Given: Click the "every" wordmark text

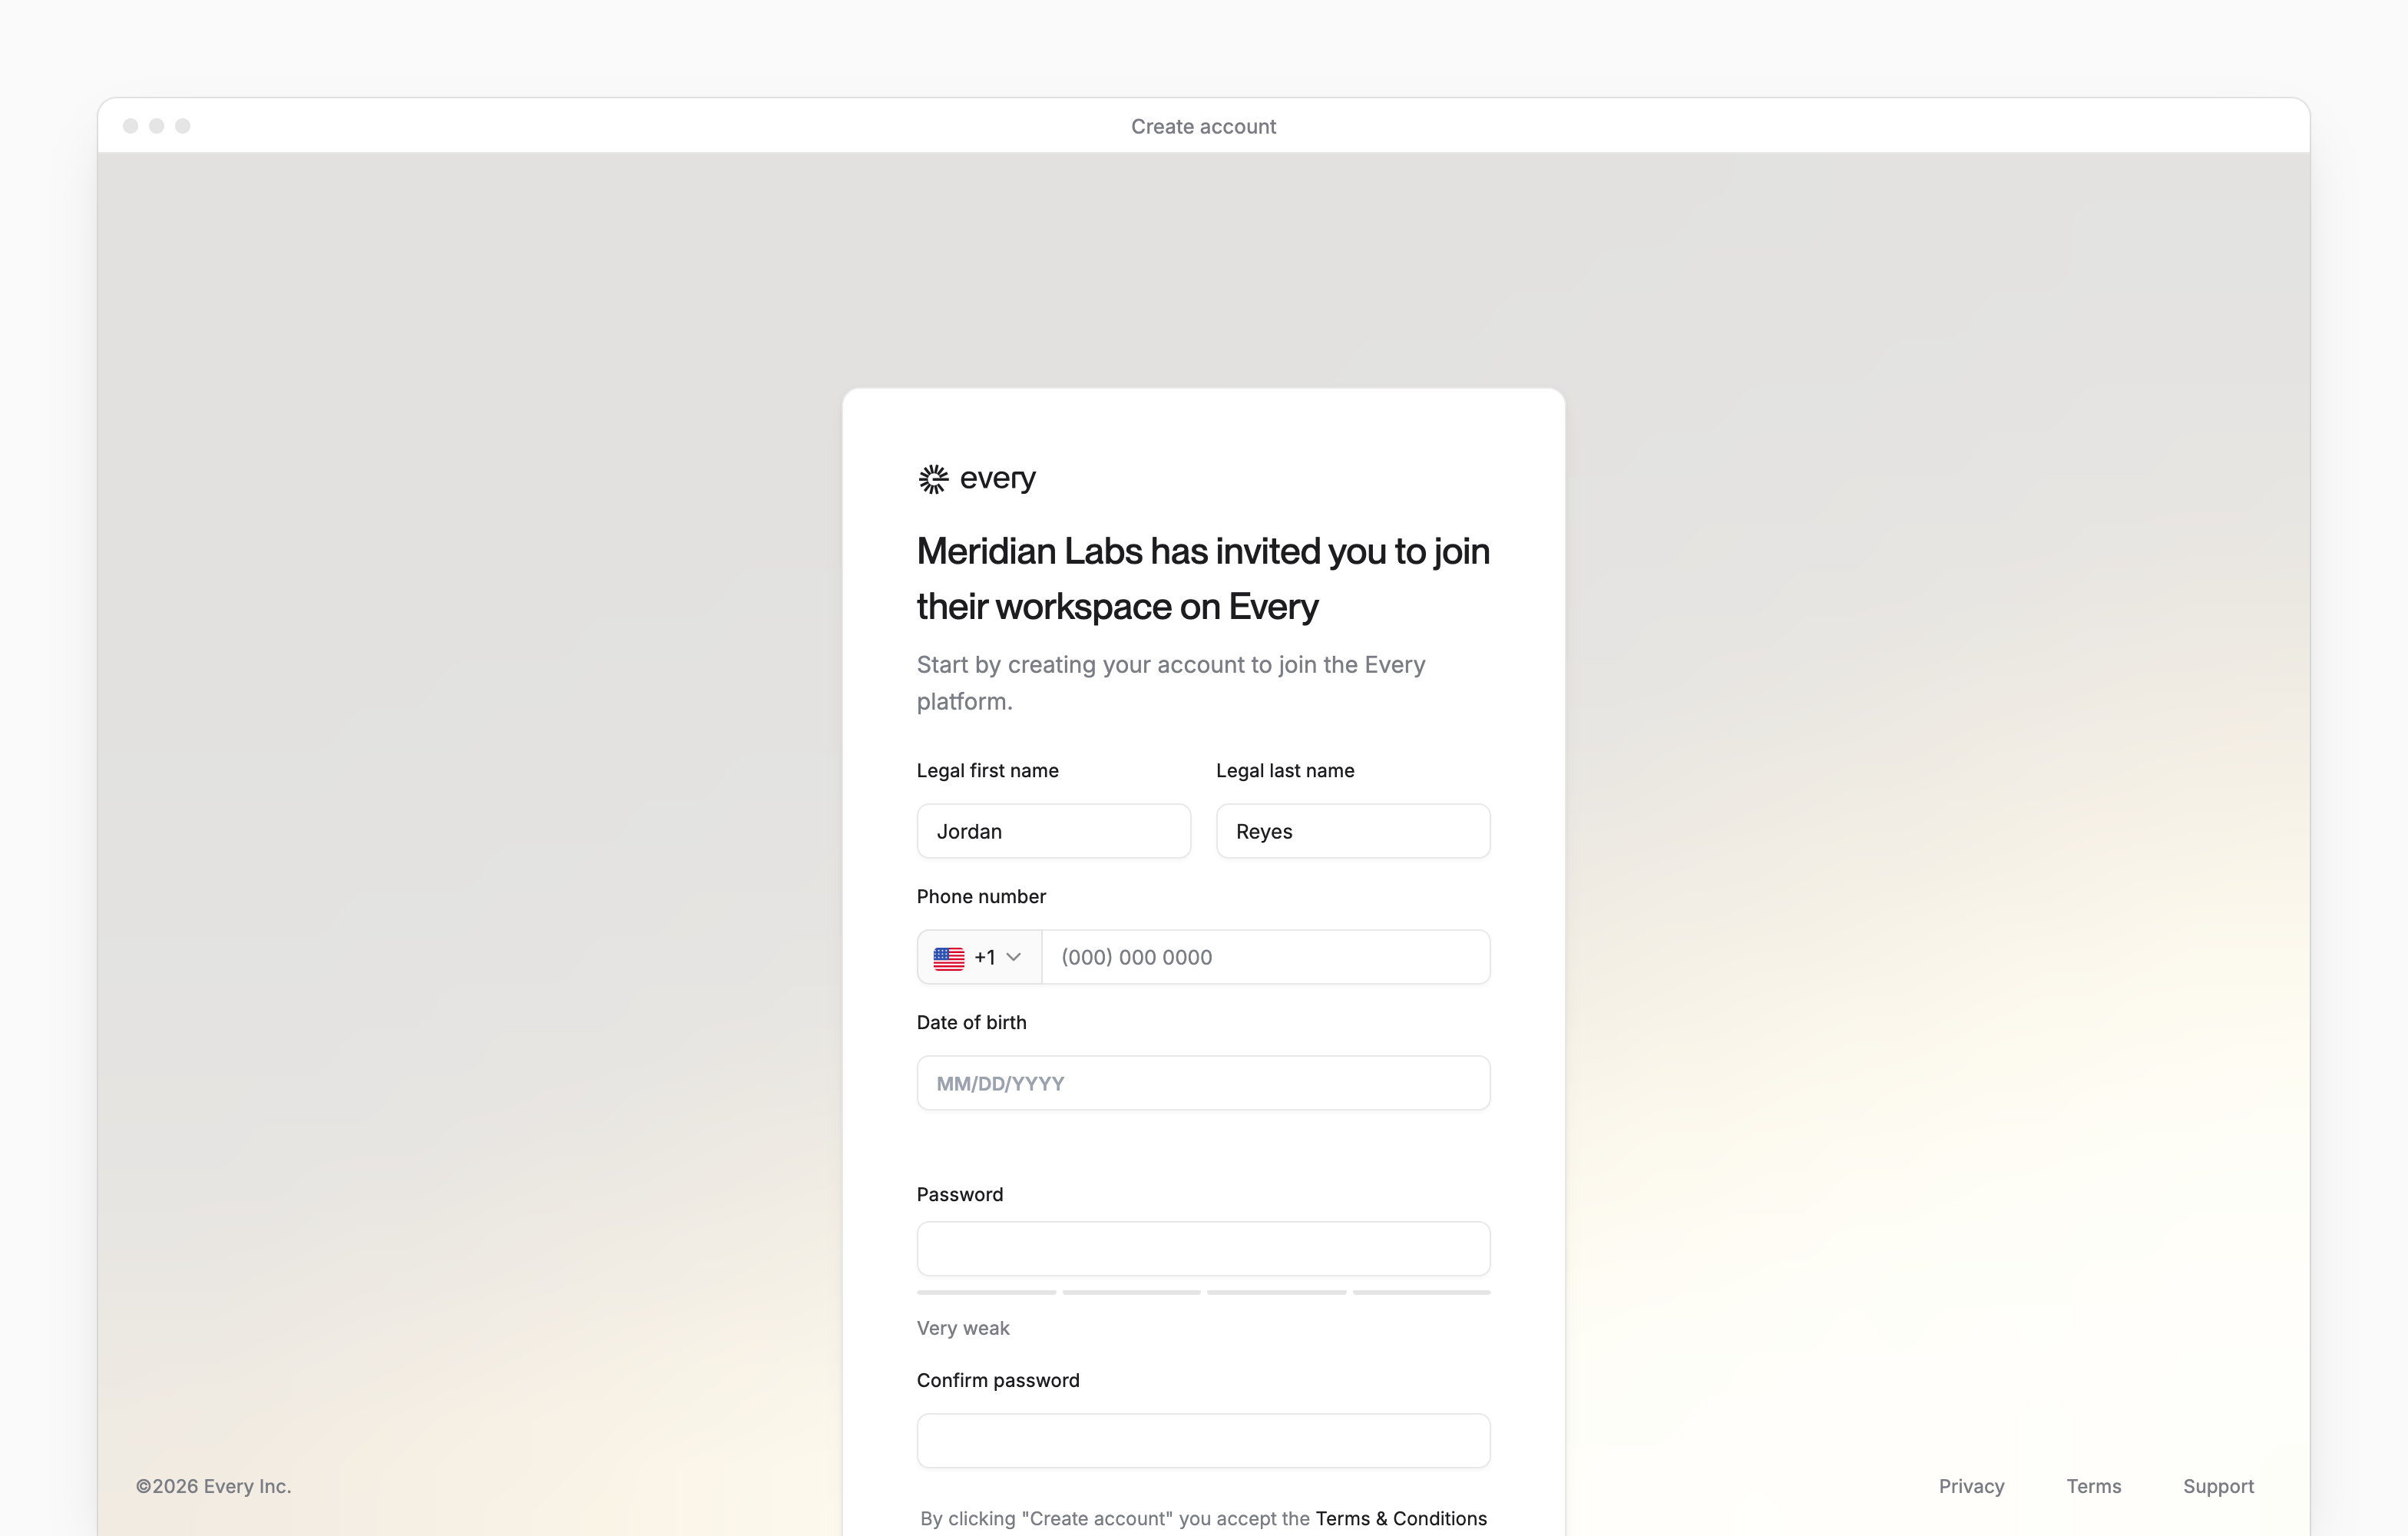Looking at the screenshot, I should [997, 479].
